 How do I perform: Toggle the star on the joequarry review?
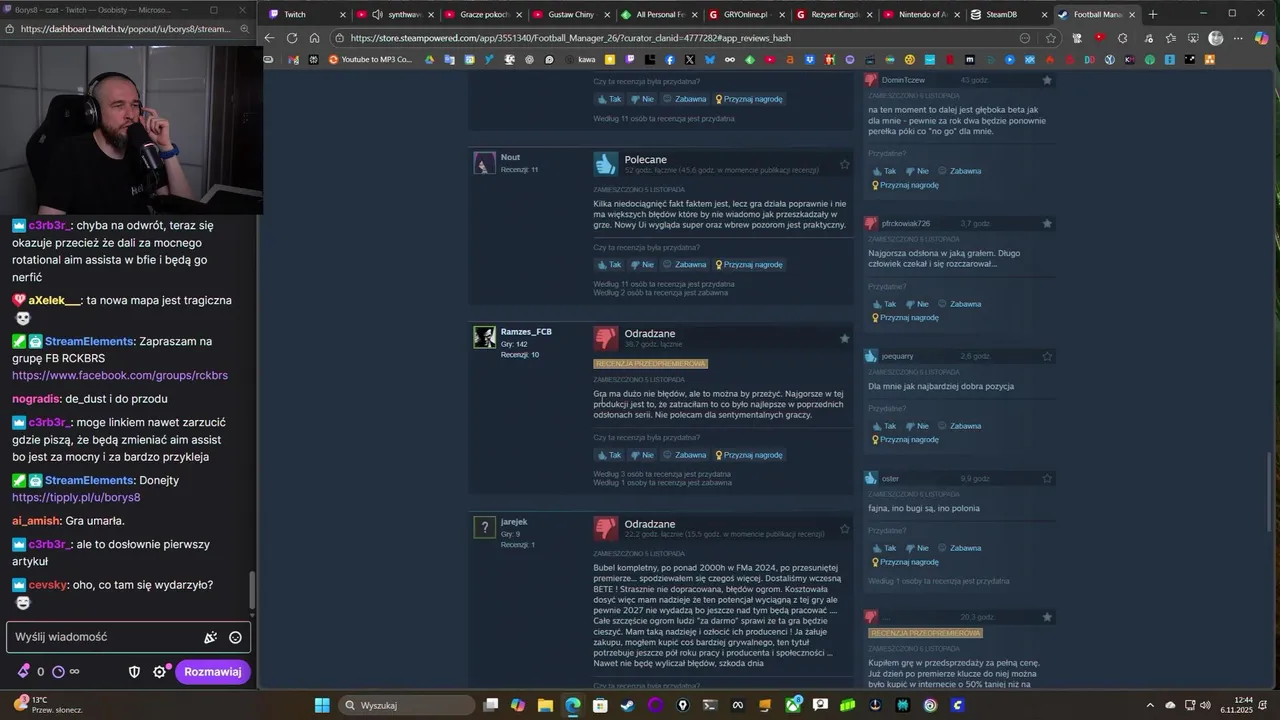pos(1047,356)
